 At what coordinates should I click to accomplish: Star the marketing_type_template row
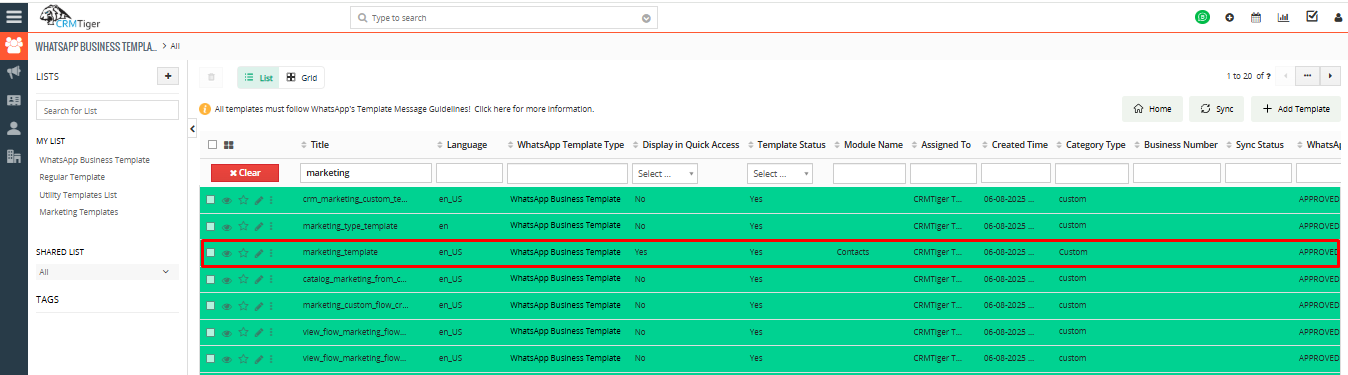(243, 227)
